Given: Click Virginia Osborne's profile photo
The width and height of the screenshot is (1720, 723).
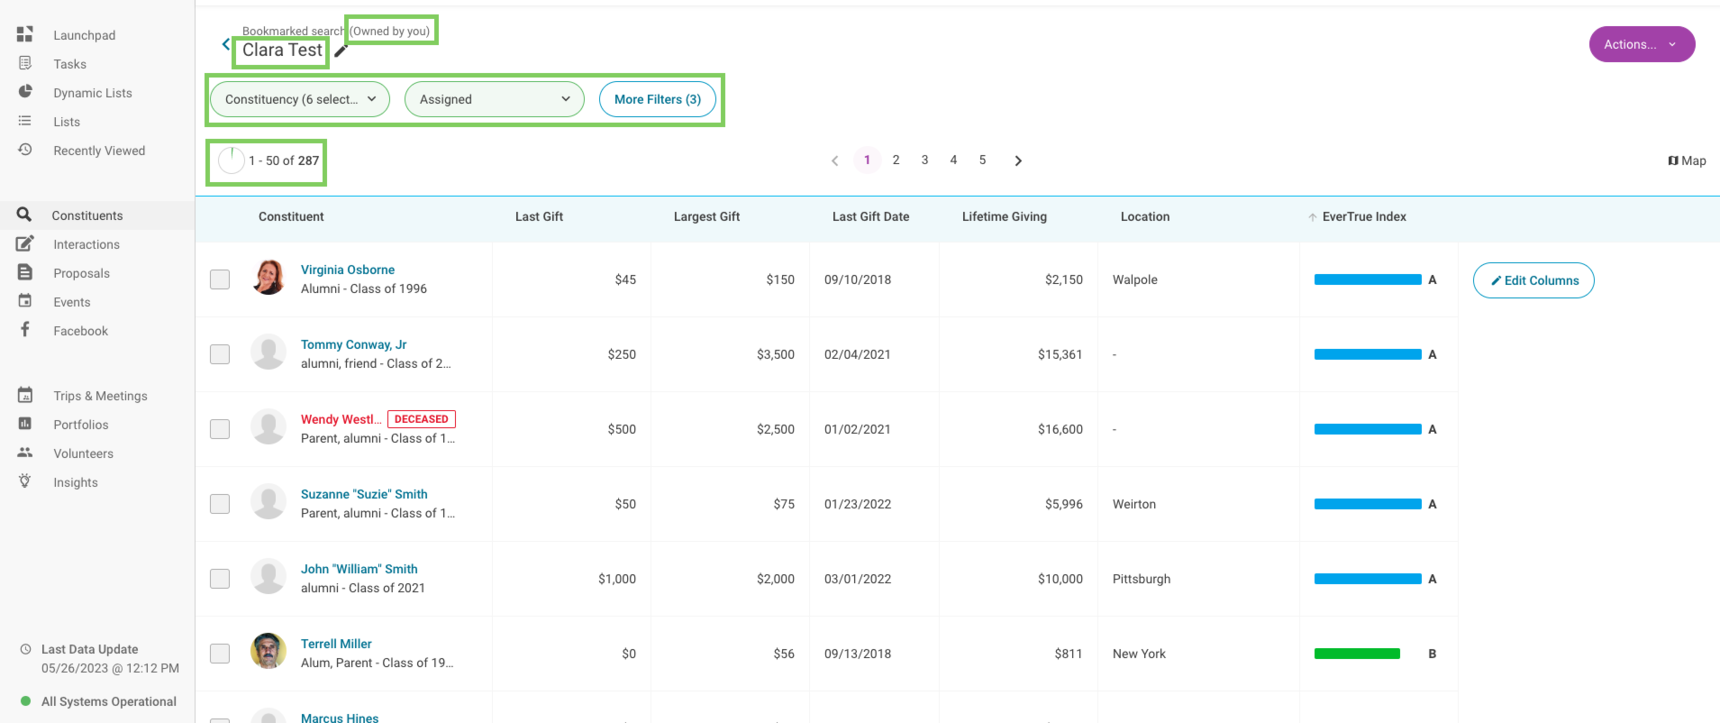Looking at the screenshot, I should point(268,277).
